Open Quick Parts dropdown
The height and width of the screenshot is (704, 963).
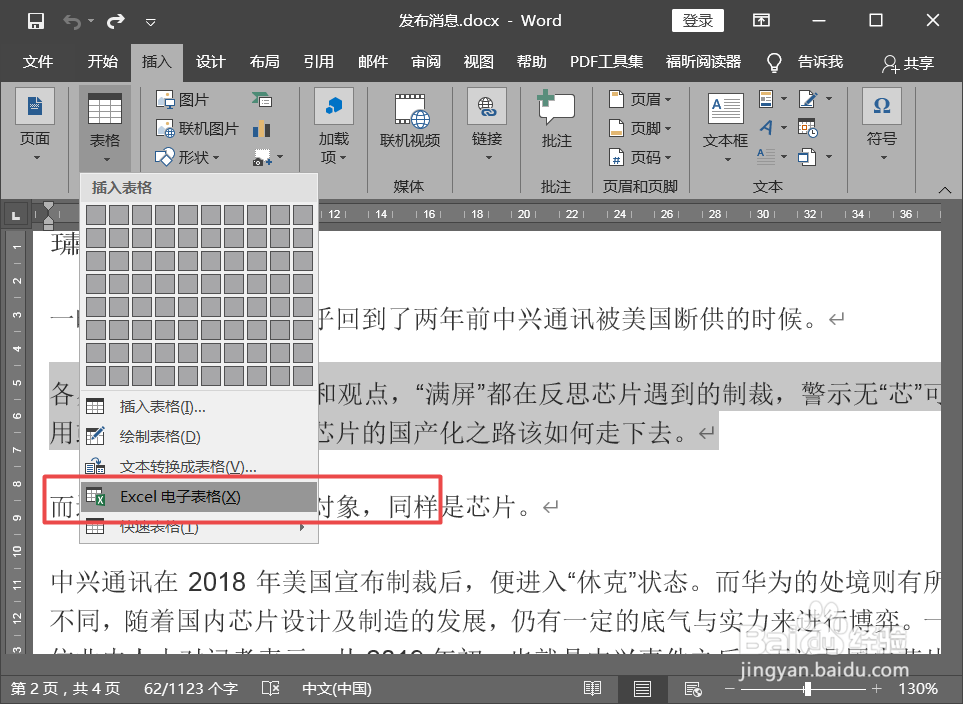(773, 99)
